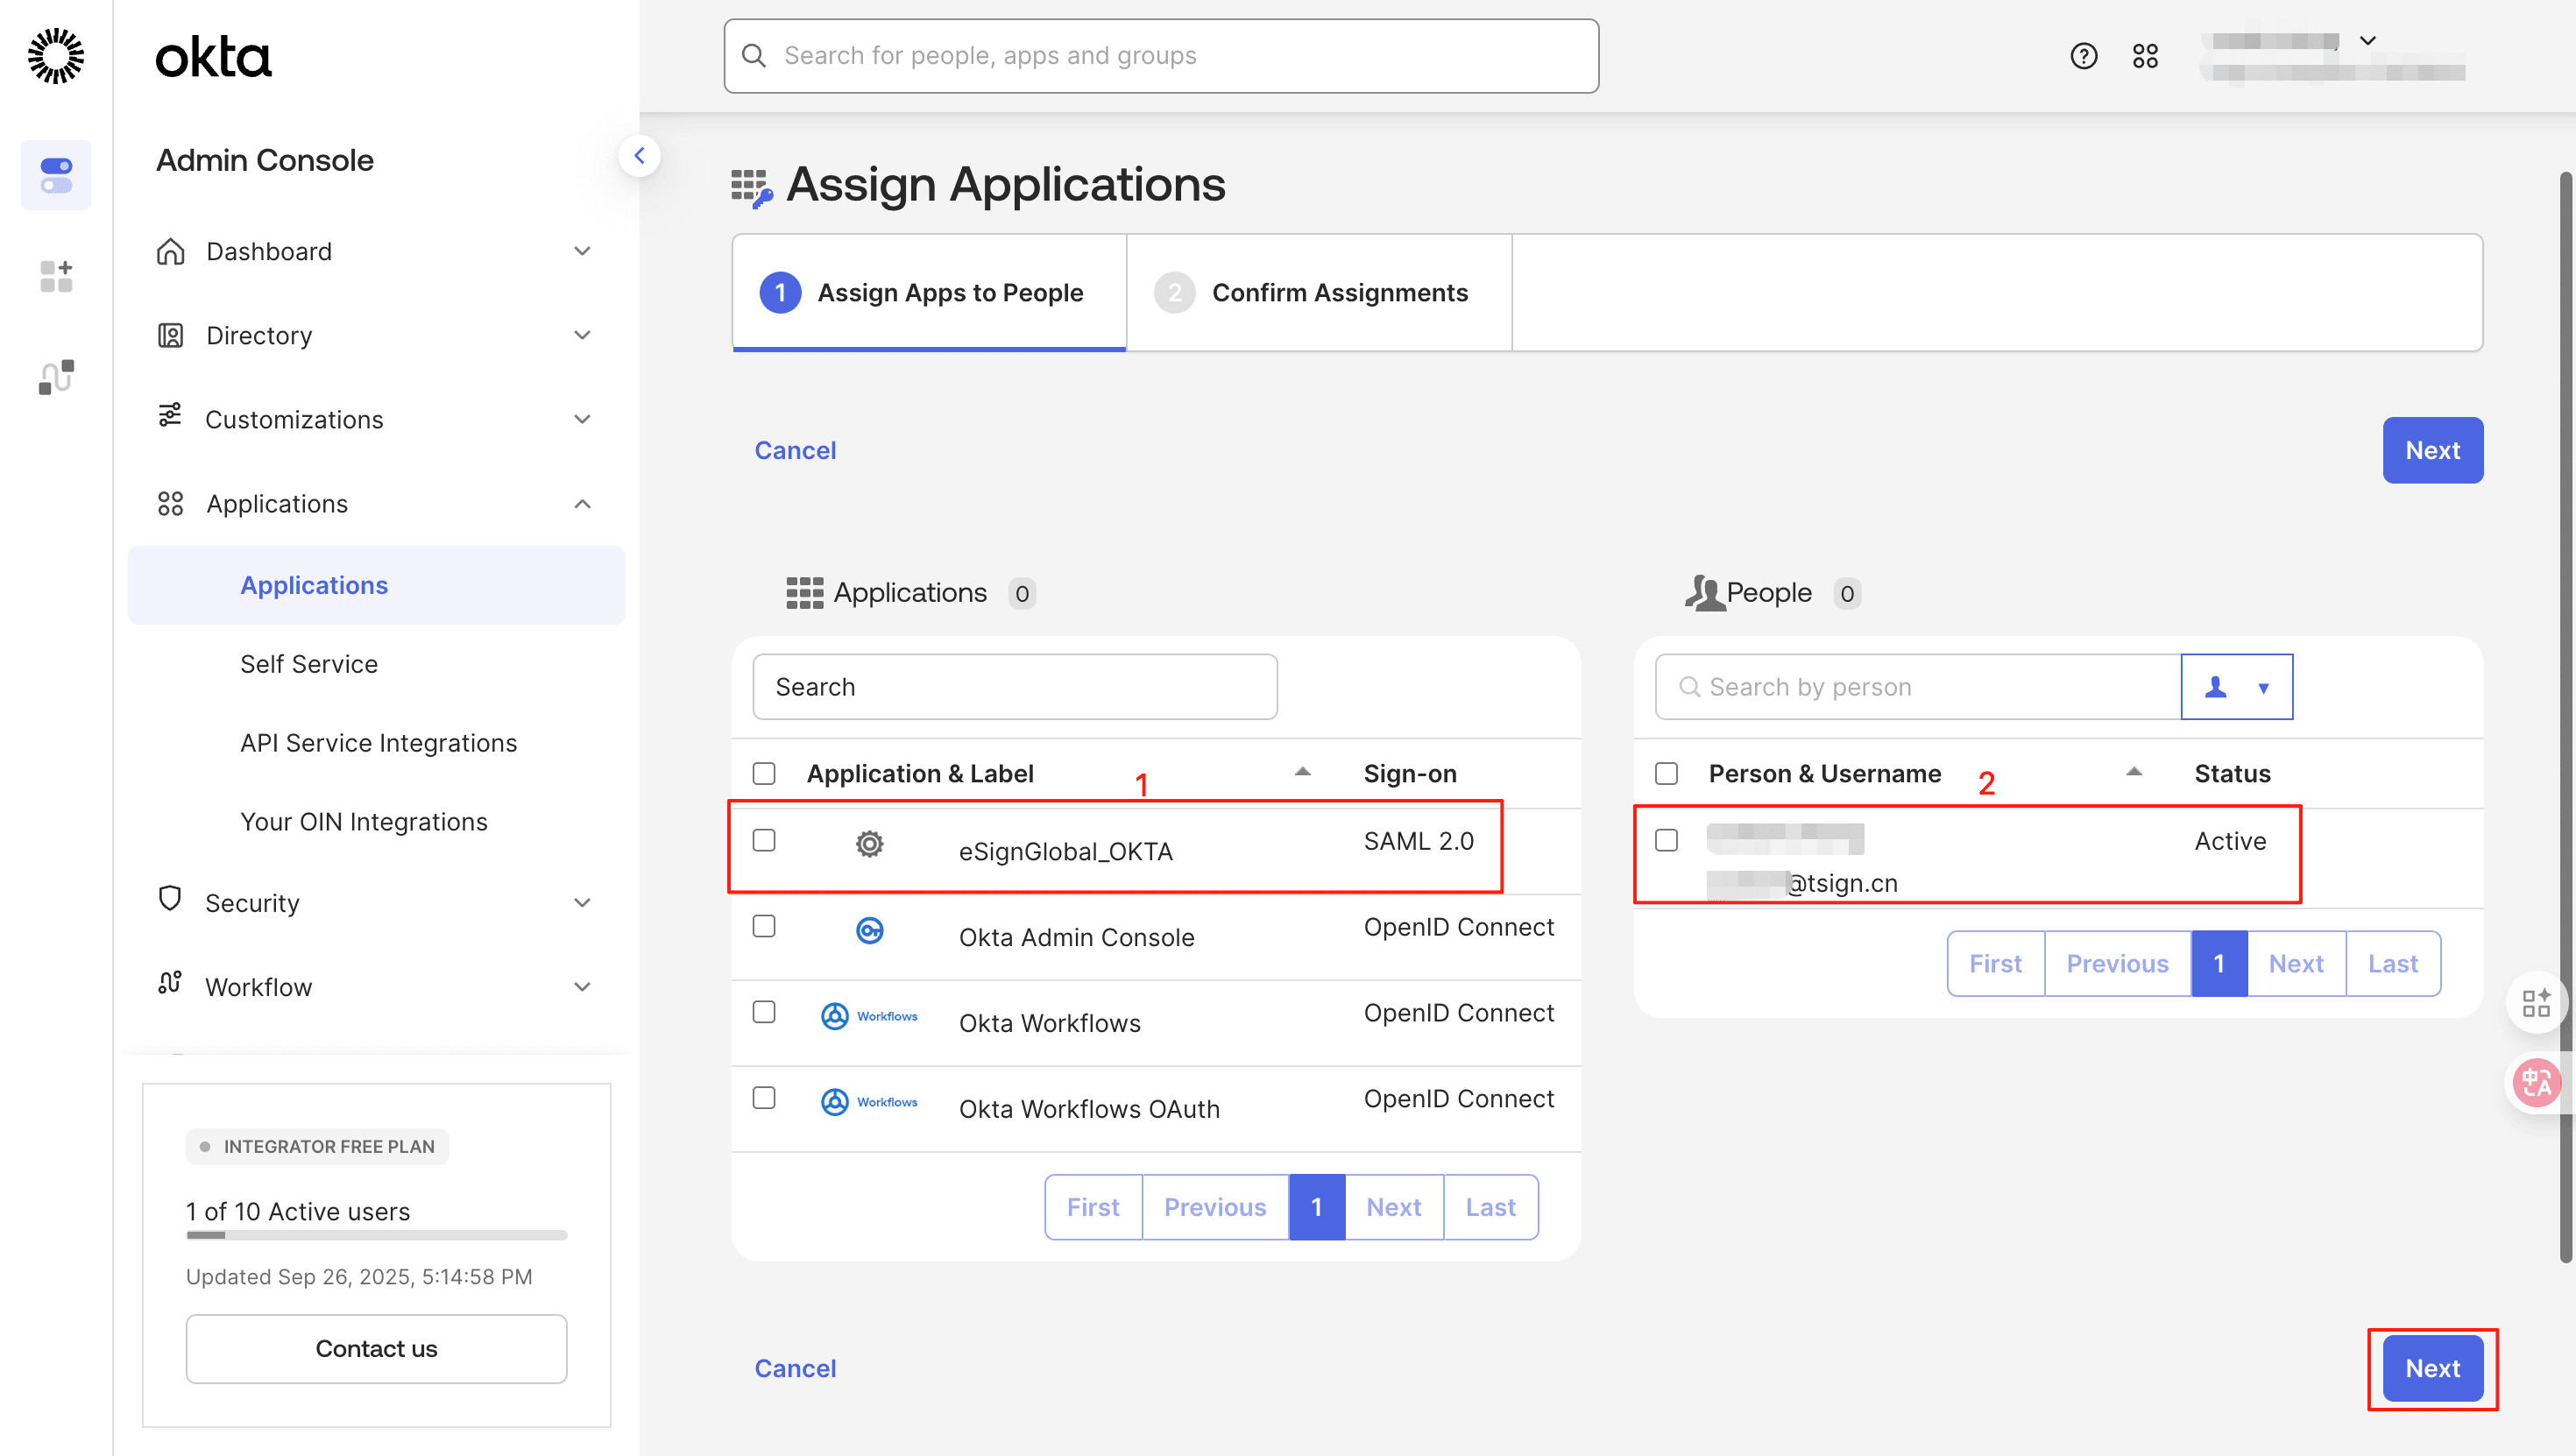Check the Okta Workflows OAuth checkbox
Image resolution: width=2576 pixels, height=1456 pixels.
click(764, 1098)
